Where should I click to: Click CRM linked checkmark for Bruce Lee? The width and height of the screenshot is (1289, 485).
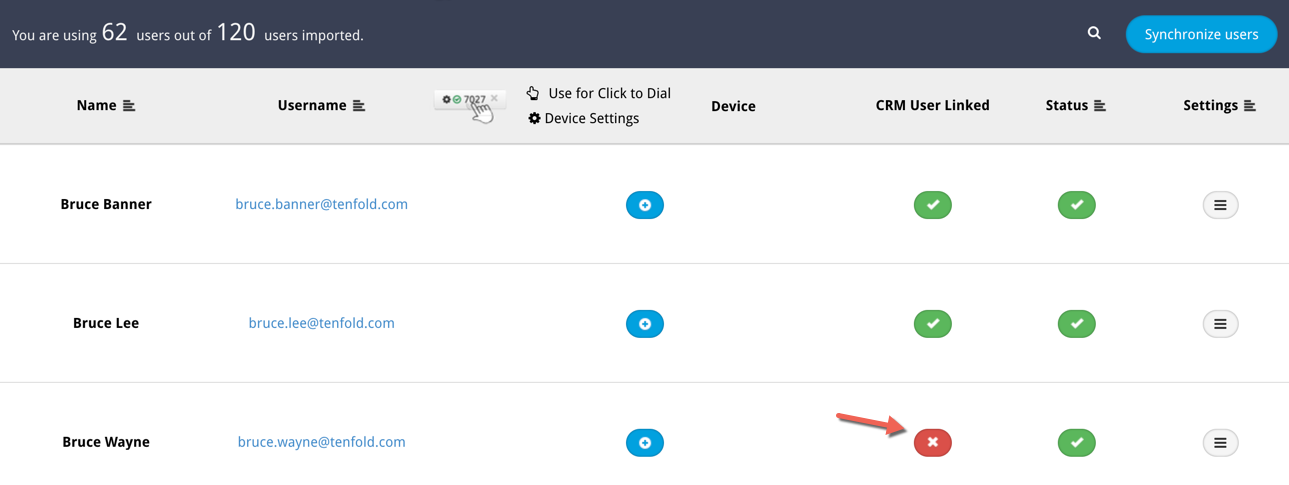[x=933, y=324]
